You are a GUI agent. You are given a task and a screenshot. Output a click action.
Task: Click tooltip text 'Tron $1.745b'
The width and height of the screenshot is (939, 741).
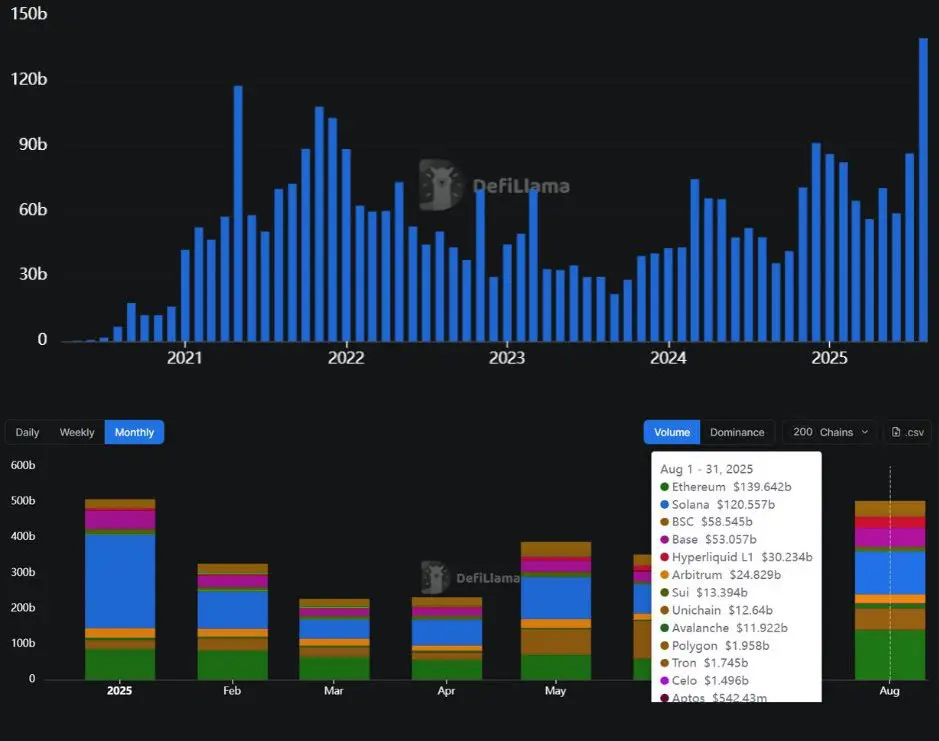(x=710, y=663)
